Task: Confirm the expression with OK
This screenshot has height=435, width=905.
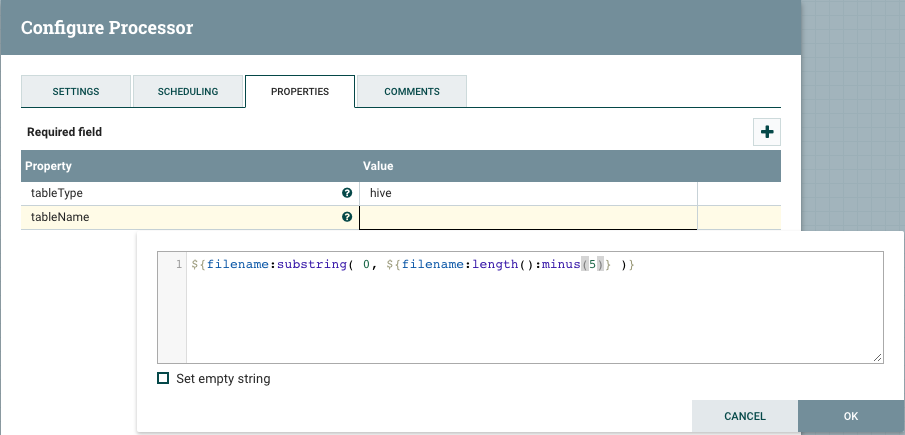Action: [850, 416]
